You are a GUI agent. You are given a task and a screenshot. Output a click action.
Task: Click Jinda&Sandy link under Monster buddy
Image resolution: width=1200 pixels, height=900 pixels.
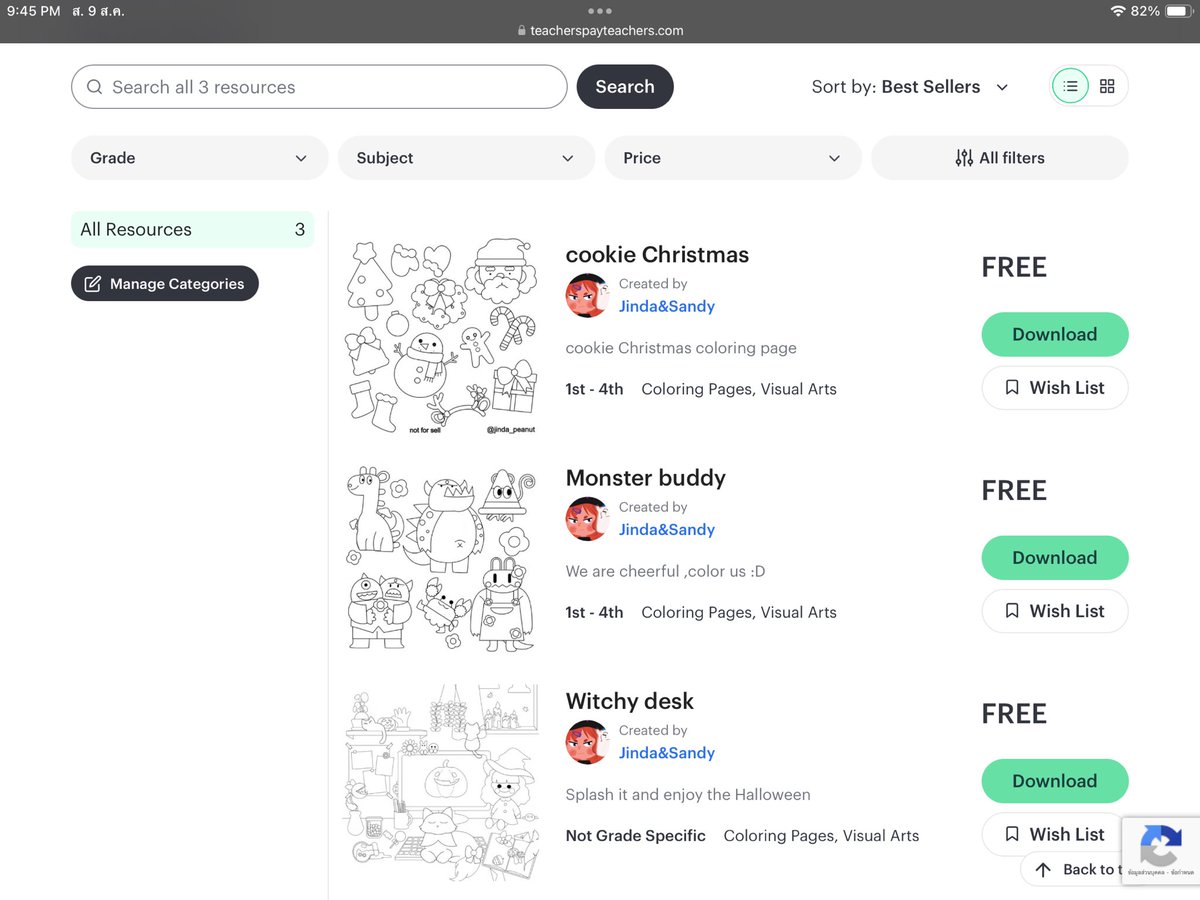tap(667, 529)
